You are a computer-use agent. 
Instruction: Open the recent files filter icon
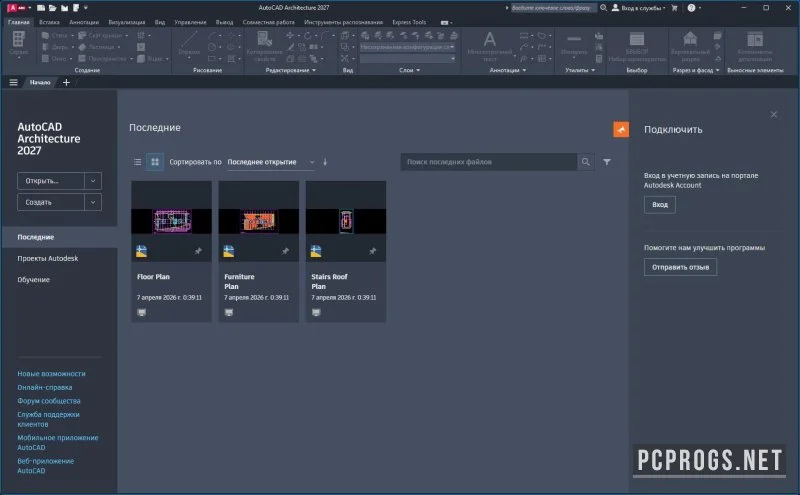click(607, 162)
